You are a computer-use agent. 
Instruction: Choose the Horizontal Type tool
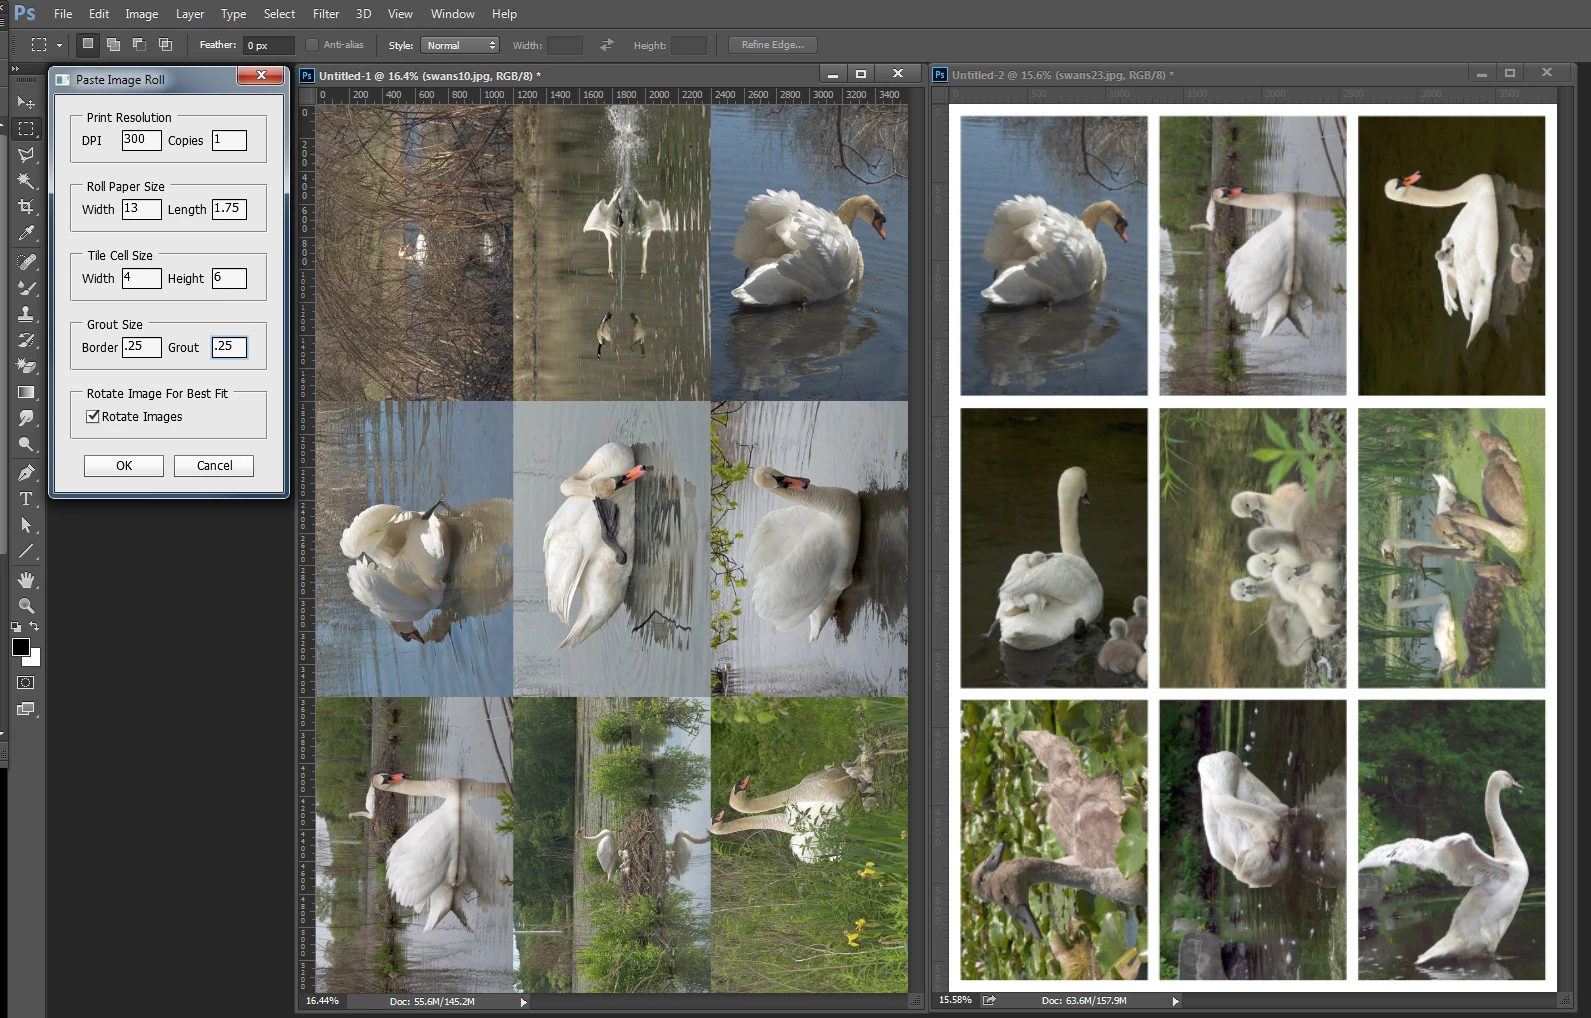click(26, 499)
